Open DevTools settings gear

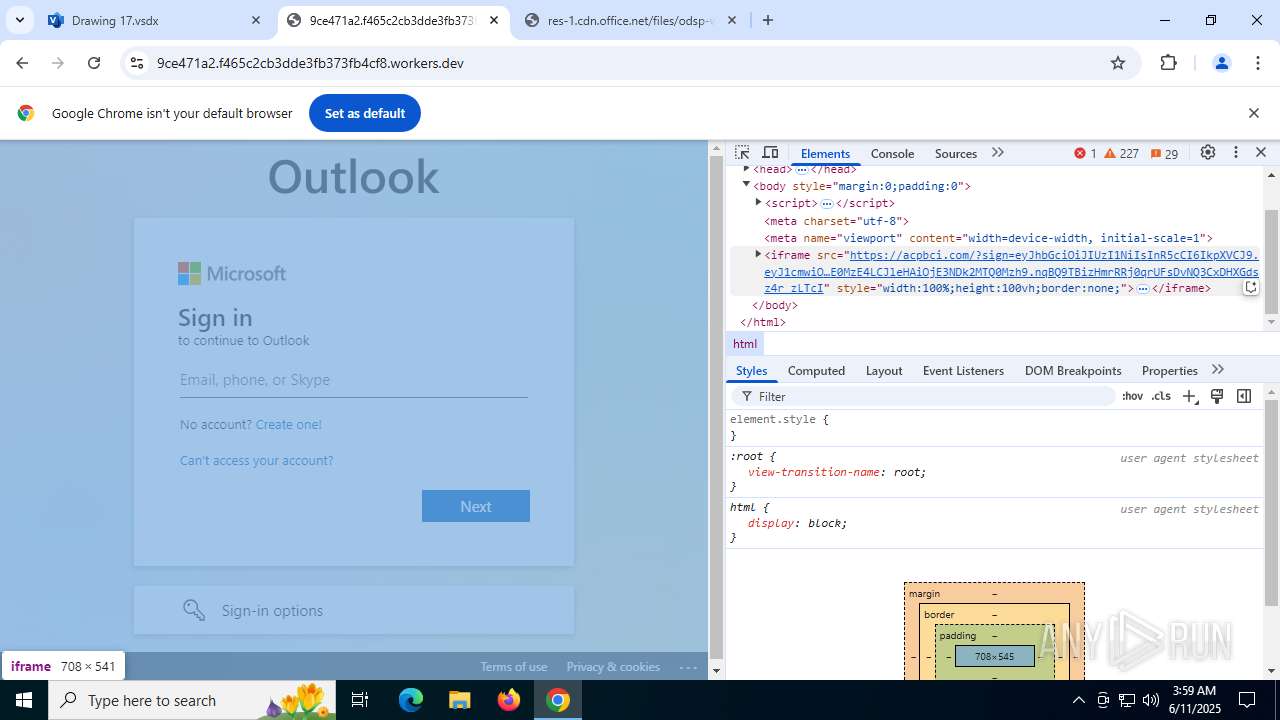(1208, 153)
